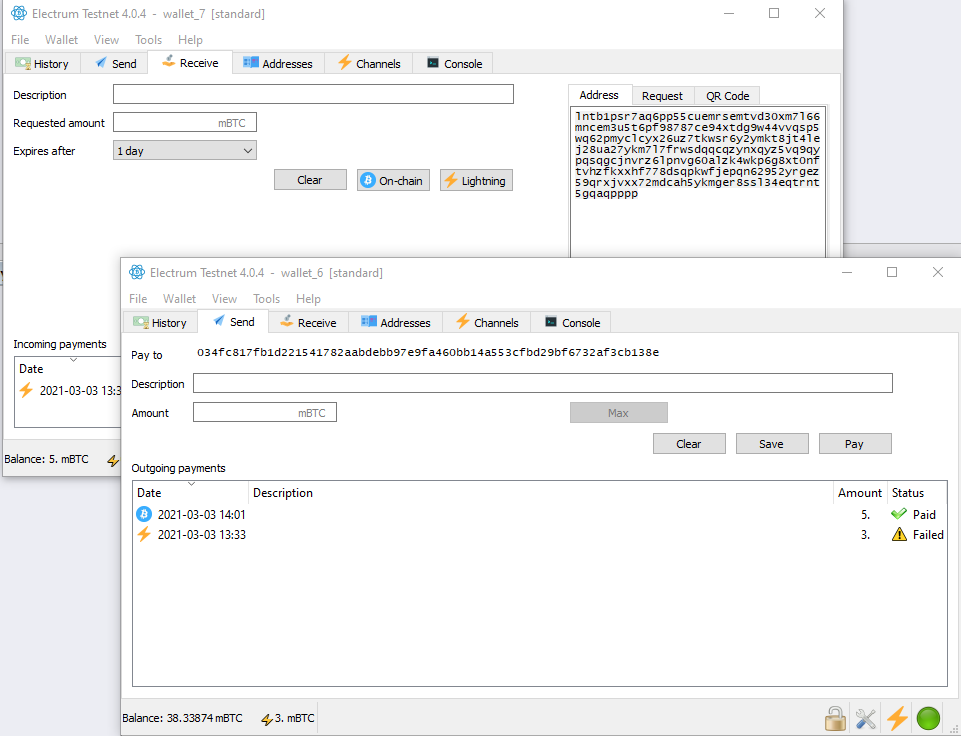Image resolution: width=961 pixels, height=736 pixels.
Task: Click yellow Failed warning icon
Action: (x=899, y=534)
